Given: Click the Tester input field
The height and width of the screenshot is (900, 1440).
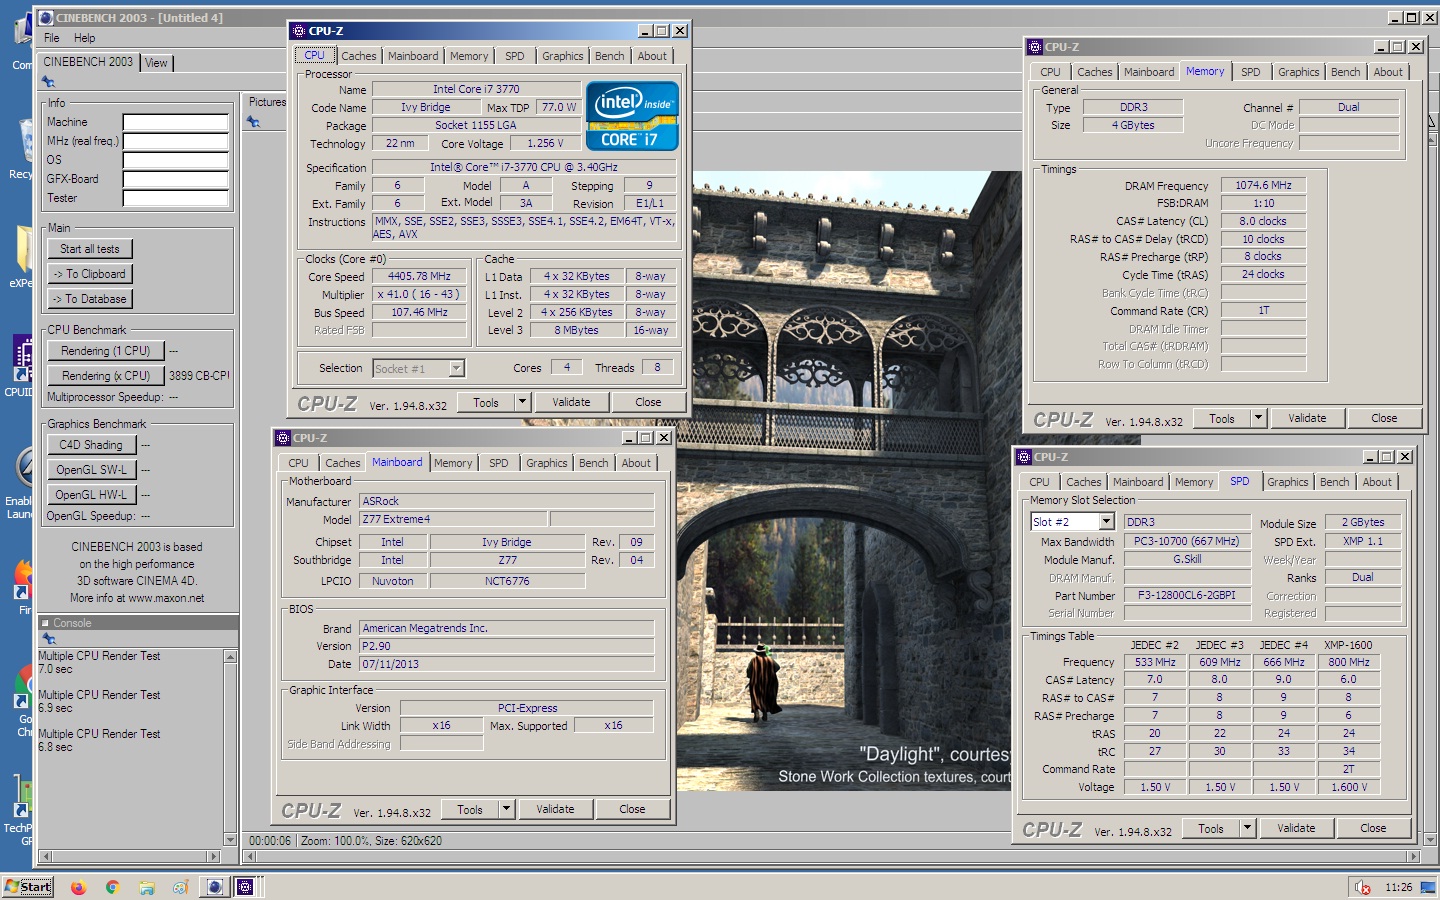Looking at the screenshot, I should coord(176,198).
